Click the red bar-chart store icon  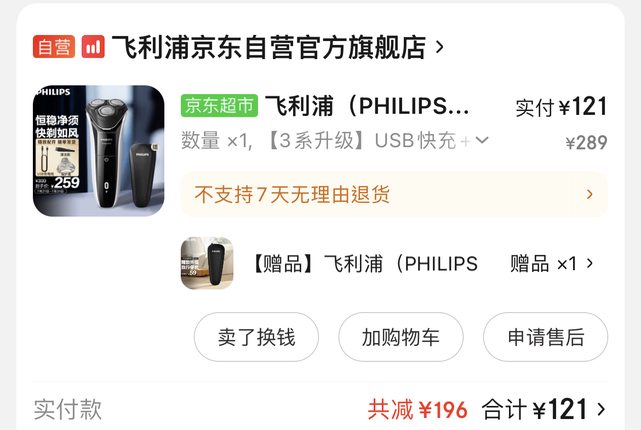pyautogui.click(x=93, y=47)
